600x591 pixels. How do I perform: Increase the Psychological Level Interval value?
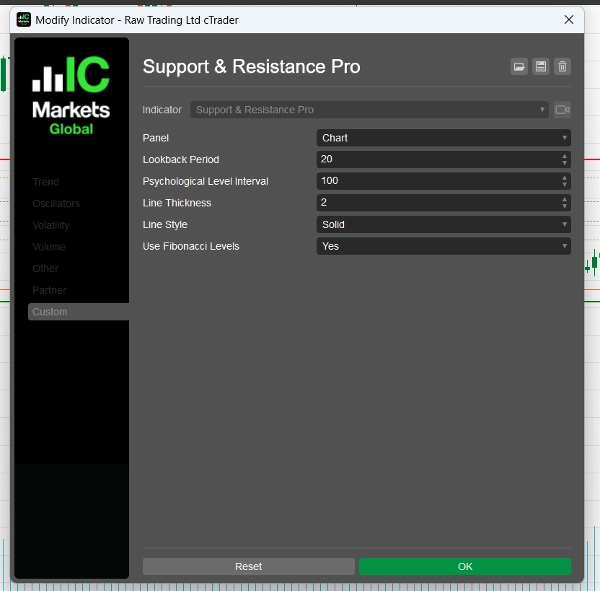click(564, 178)
